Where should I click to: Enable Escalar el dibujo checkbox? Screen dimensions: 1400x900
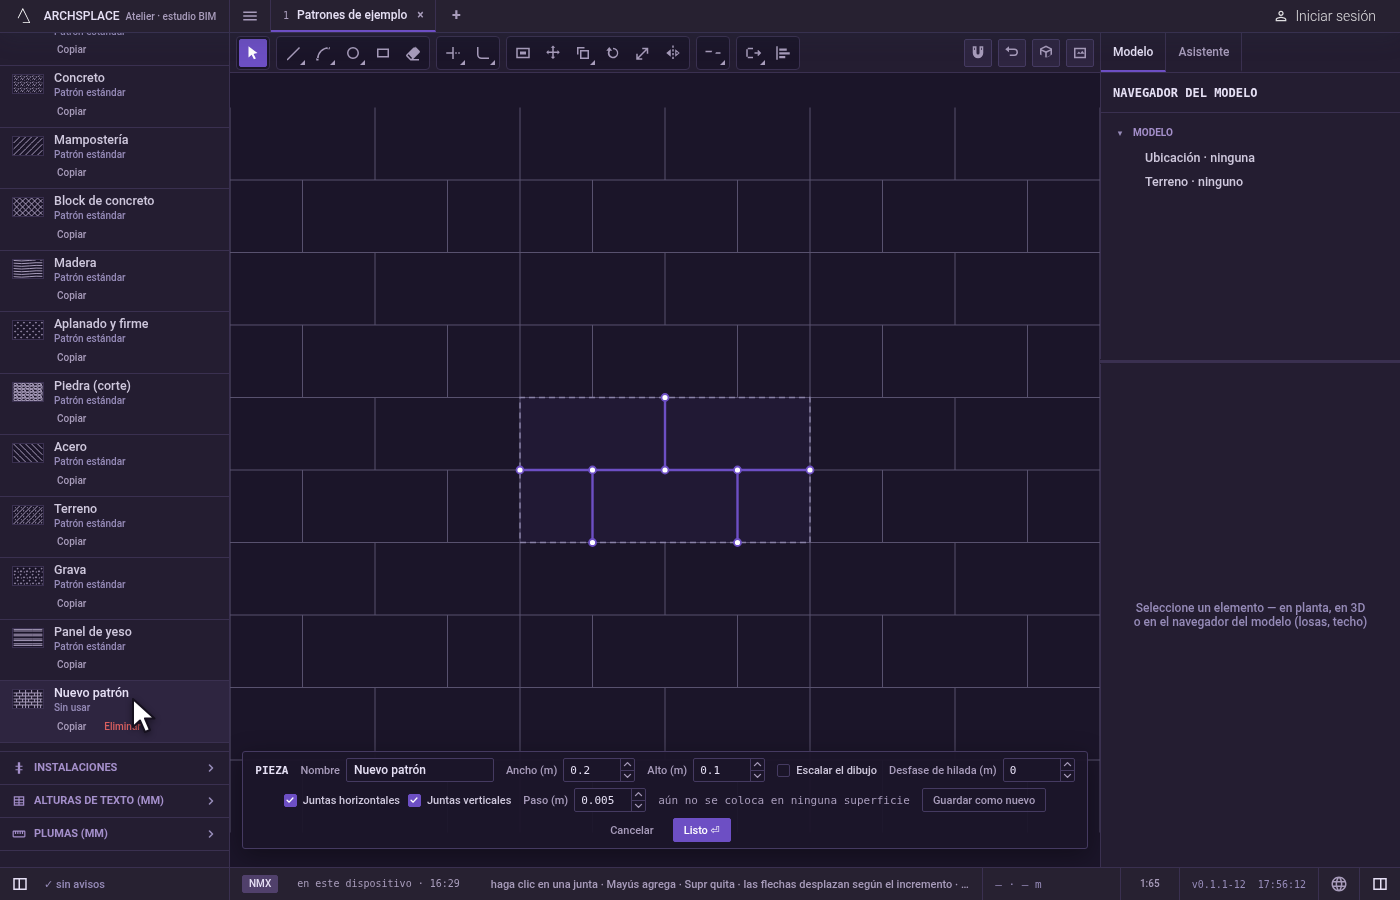point(784,770)
